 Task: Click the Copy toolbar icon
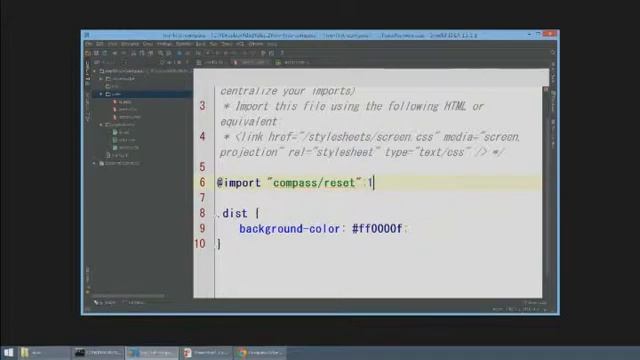142,53
